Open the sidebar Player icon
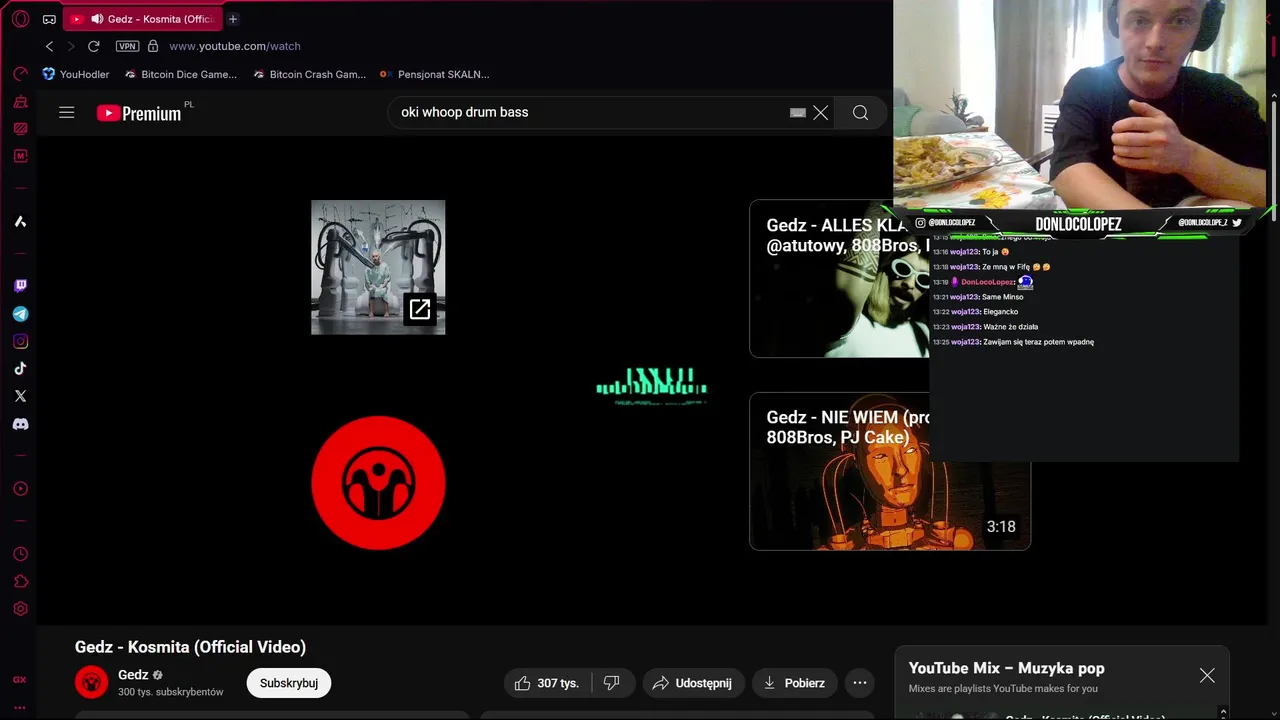 (x=20, y=489)
